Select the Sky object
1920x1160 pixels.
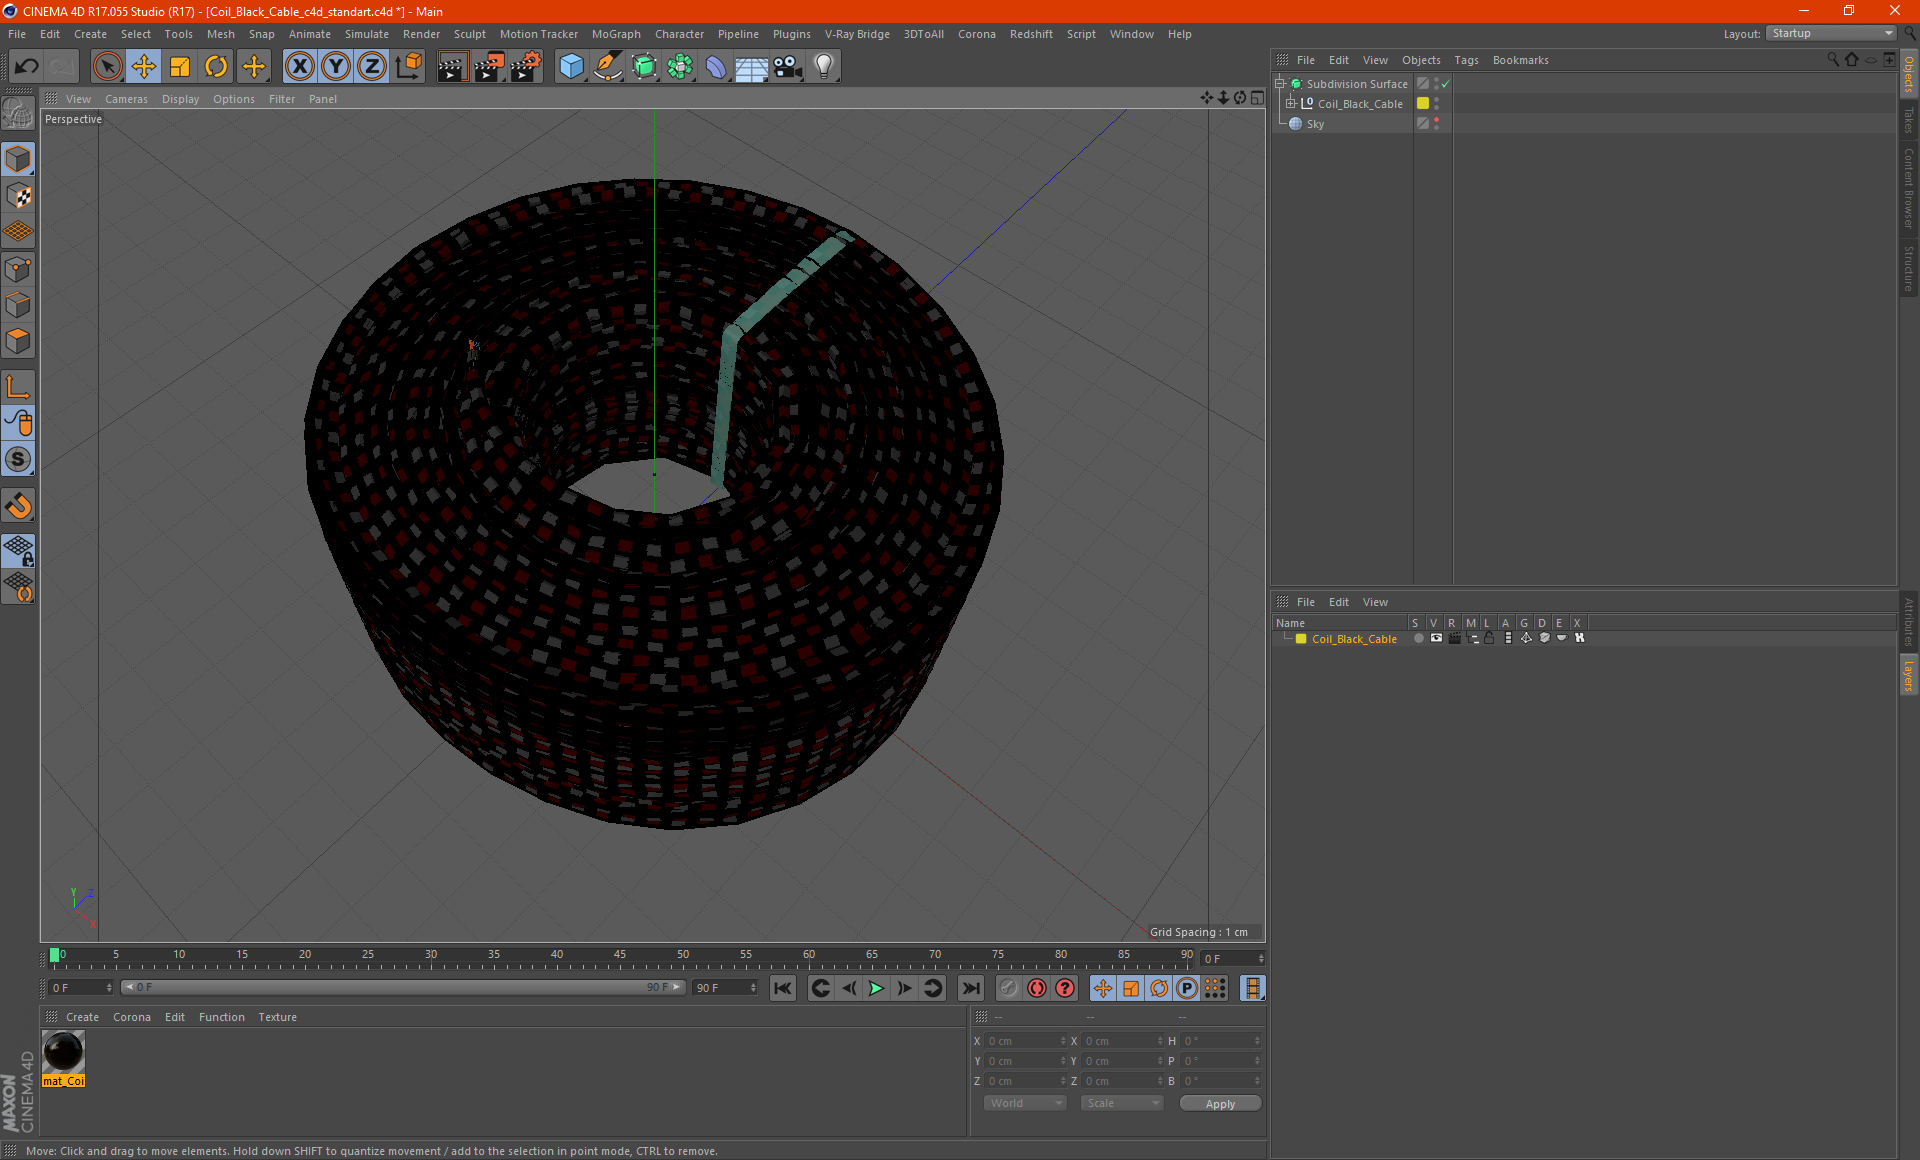click(1315, 124)
